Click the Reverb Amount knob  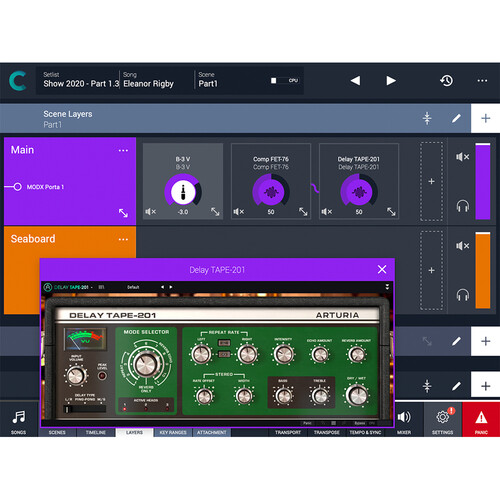coord(356,355)
